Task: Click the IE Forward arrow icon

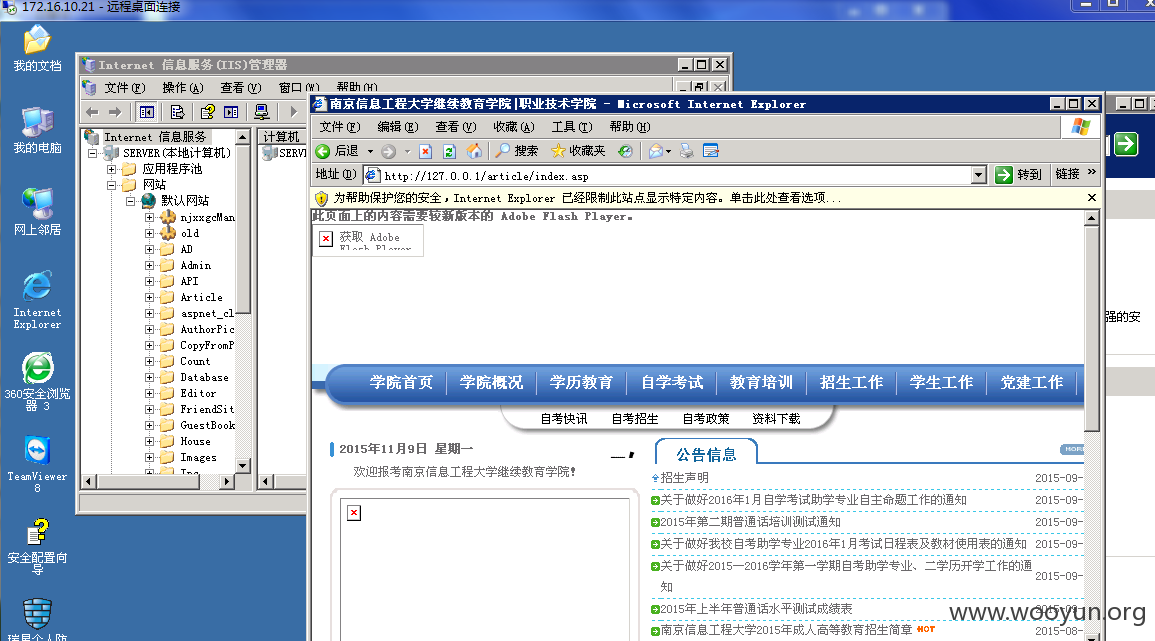Action: pyautogui.click(x=389, y=151)
